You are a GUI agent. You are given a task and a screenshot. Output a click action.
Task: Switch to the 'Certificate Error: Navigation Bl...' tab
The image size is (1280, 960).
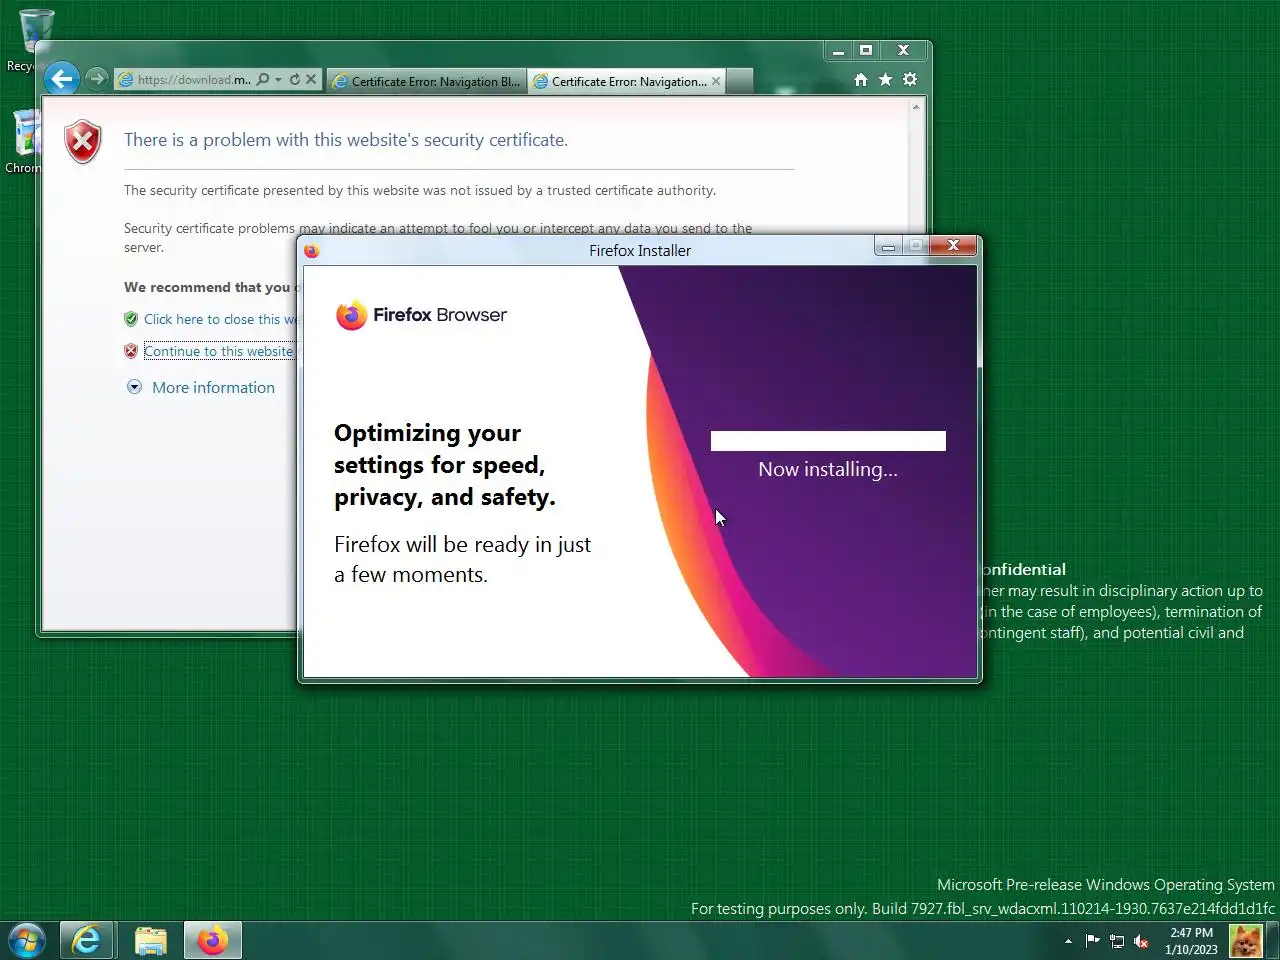[x=427, y=81]
